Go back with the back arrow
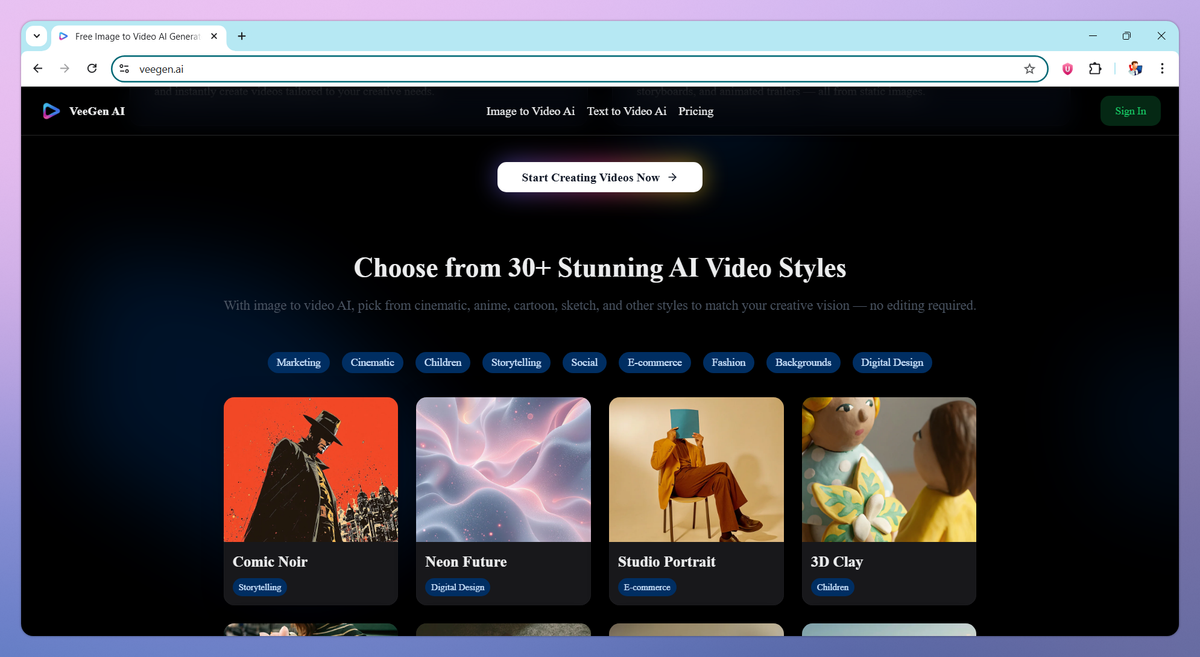The image size is (1200, 657). pos(37,69)
